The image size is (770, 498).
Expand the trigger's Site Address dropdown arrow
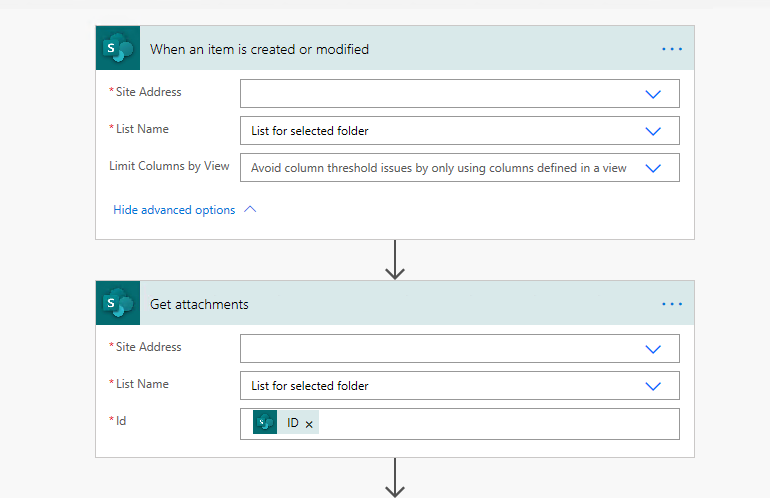[x=653, y=94]
